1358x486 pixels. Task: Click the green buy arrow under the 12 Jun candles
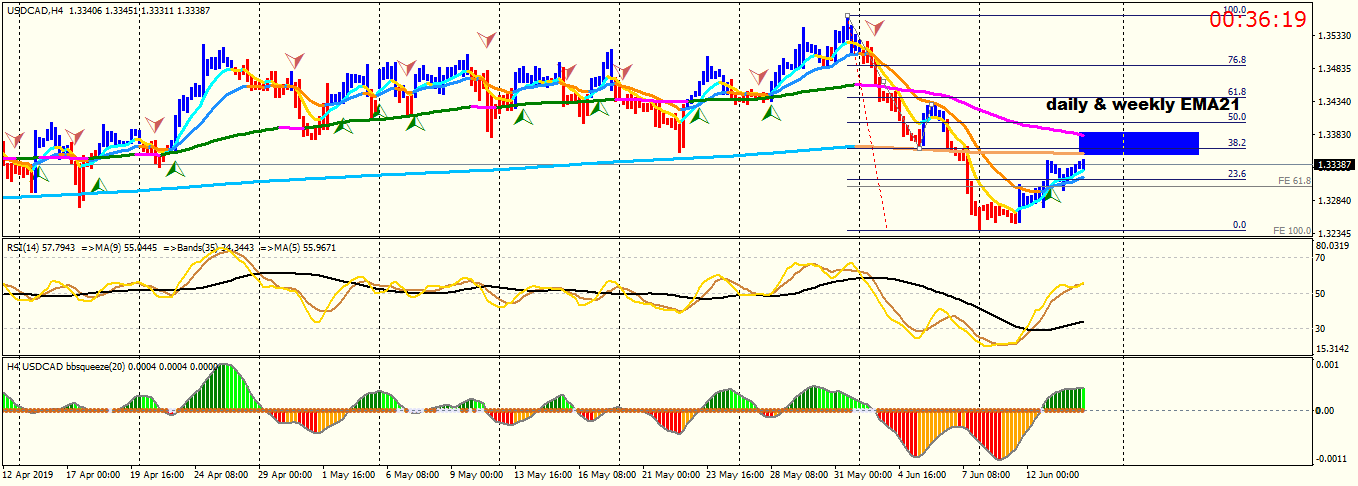coord(1052,196)
